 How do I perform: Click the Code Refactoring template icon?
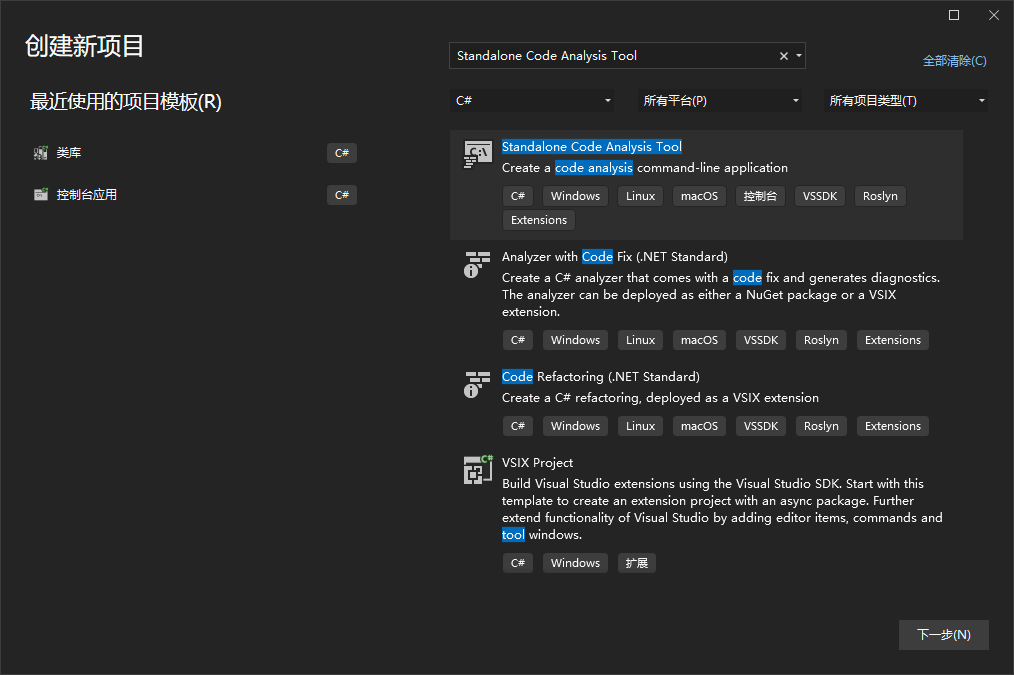[478, 384]
